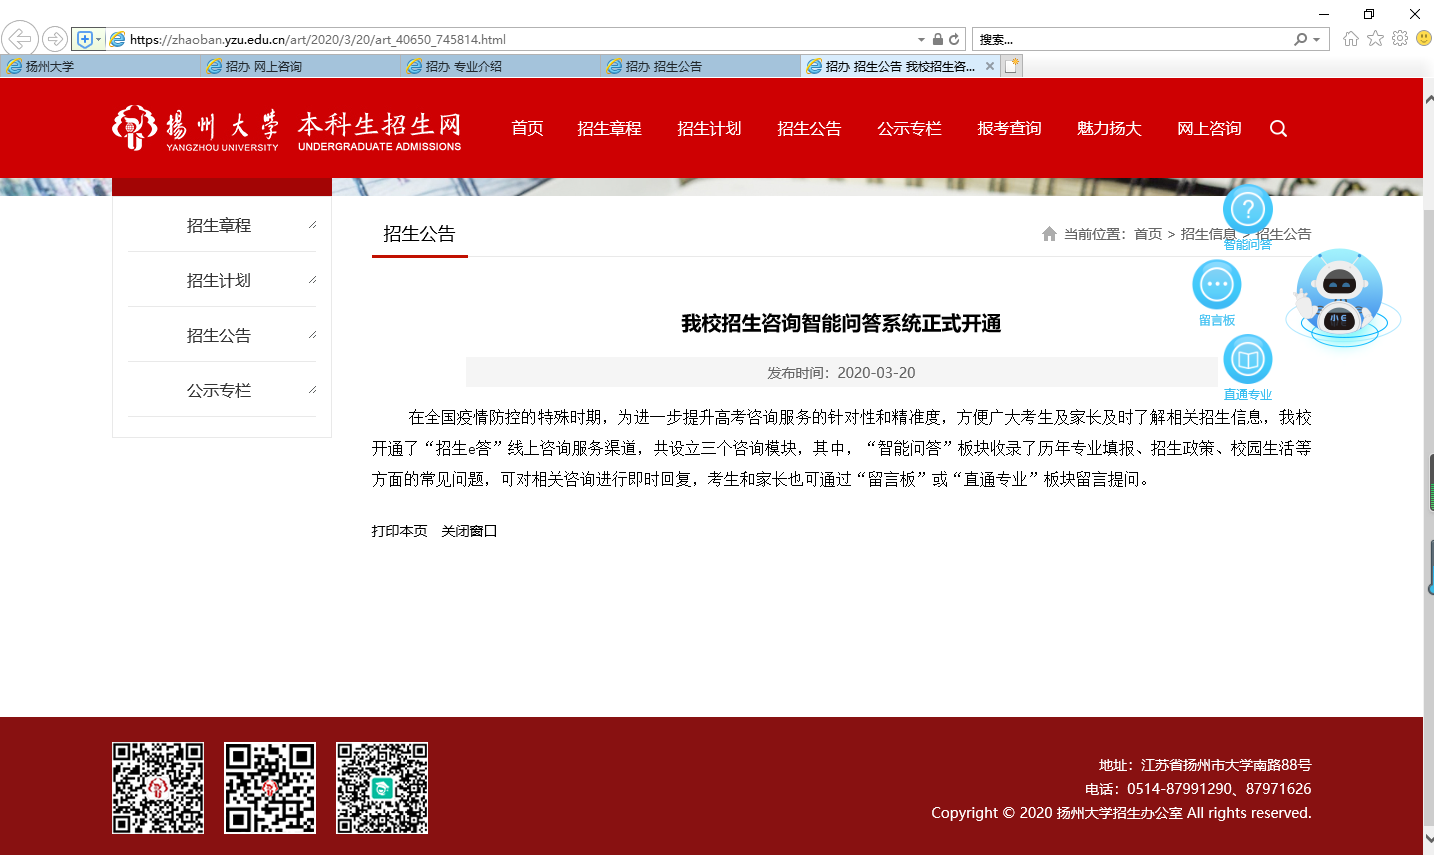Open the 智能问答 question mark bubble
Image resolution: width=1435 pixels, height=855 pixels.
(x=1247, y=210)
